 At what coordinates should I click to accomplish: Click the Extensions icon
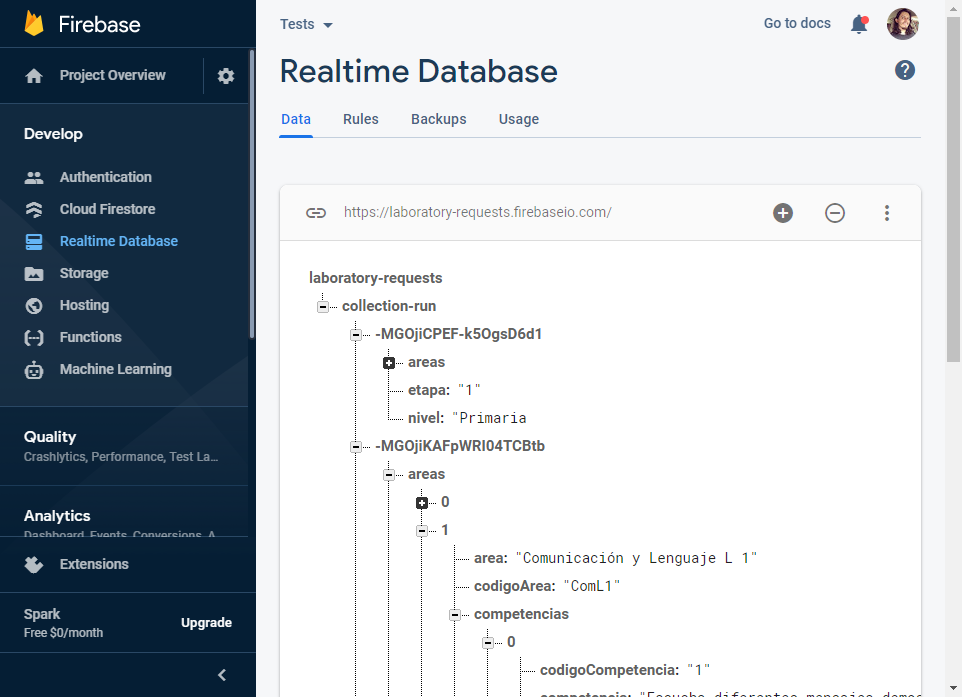(34, 564)
